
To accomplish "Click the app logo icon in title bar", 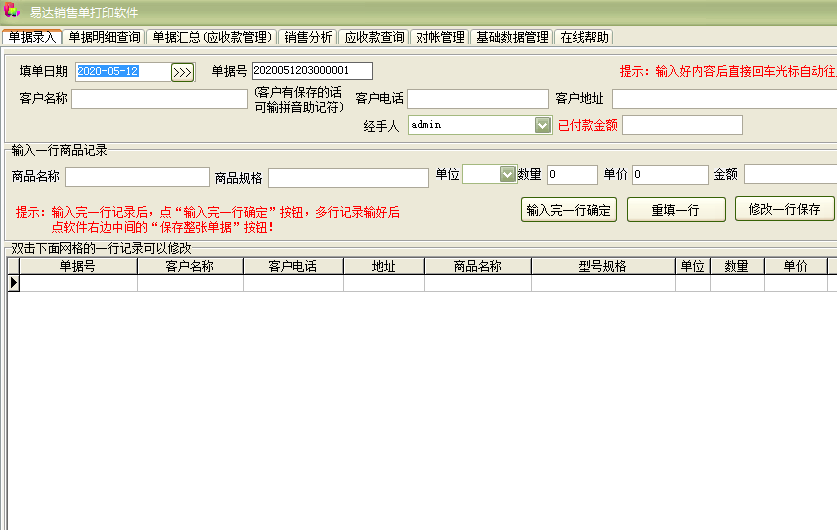I will [x=12, y=10].
